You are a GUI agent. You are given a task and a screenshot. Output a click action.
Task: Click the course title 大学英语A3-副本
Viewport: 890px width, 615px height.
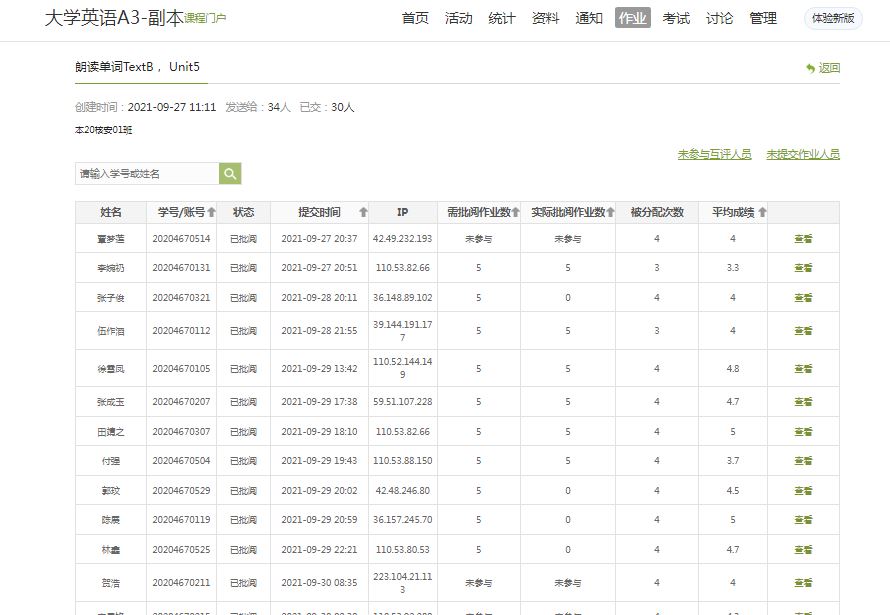(114, 18)
